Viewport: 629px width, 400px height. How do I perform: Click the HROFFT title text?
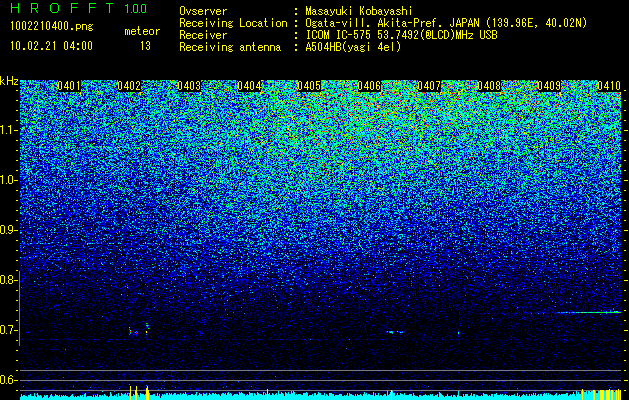coord(62,8)
